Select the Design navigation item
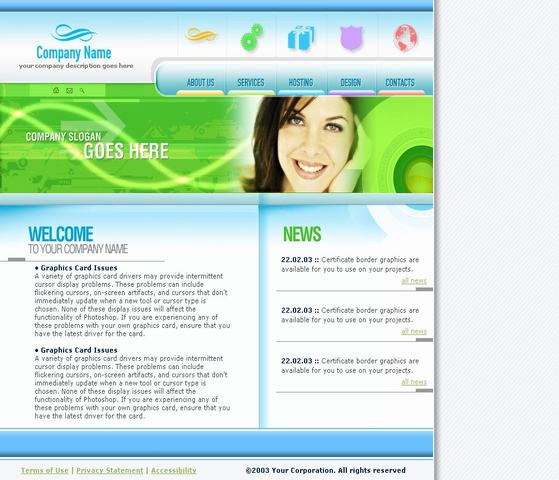Image resolution: width=559 pixels, height=480 pixels. coord(350,83)
